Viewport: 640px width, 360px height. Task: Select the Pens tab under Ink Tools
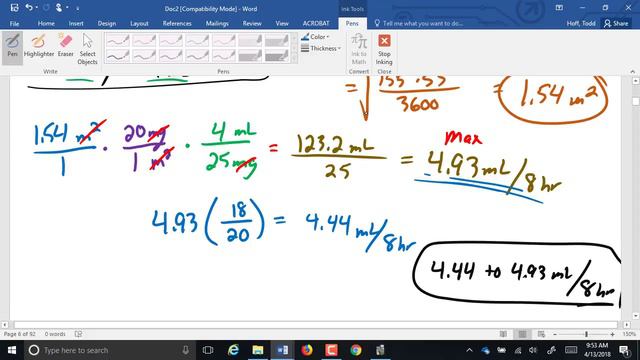point(352,24)
